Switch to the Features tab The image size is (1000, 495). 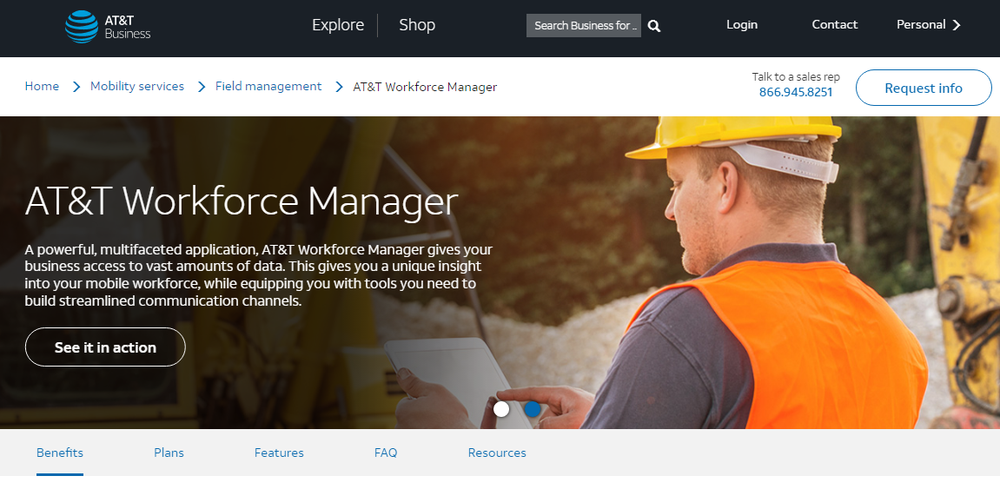tap(279, 453)
